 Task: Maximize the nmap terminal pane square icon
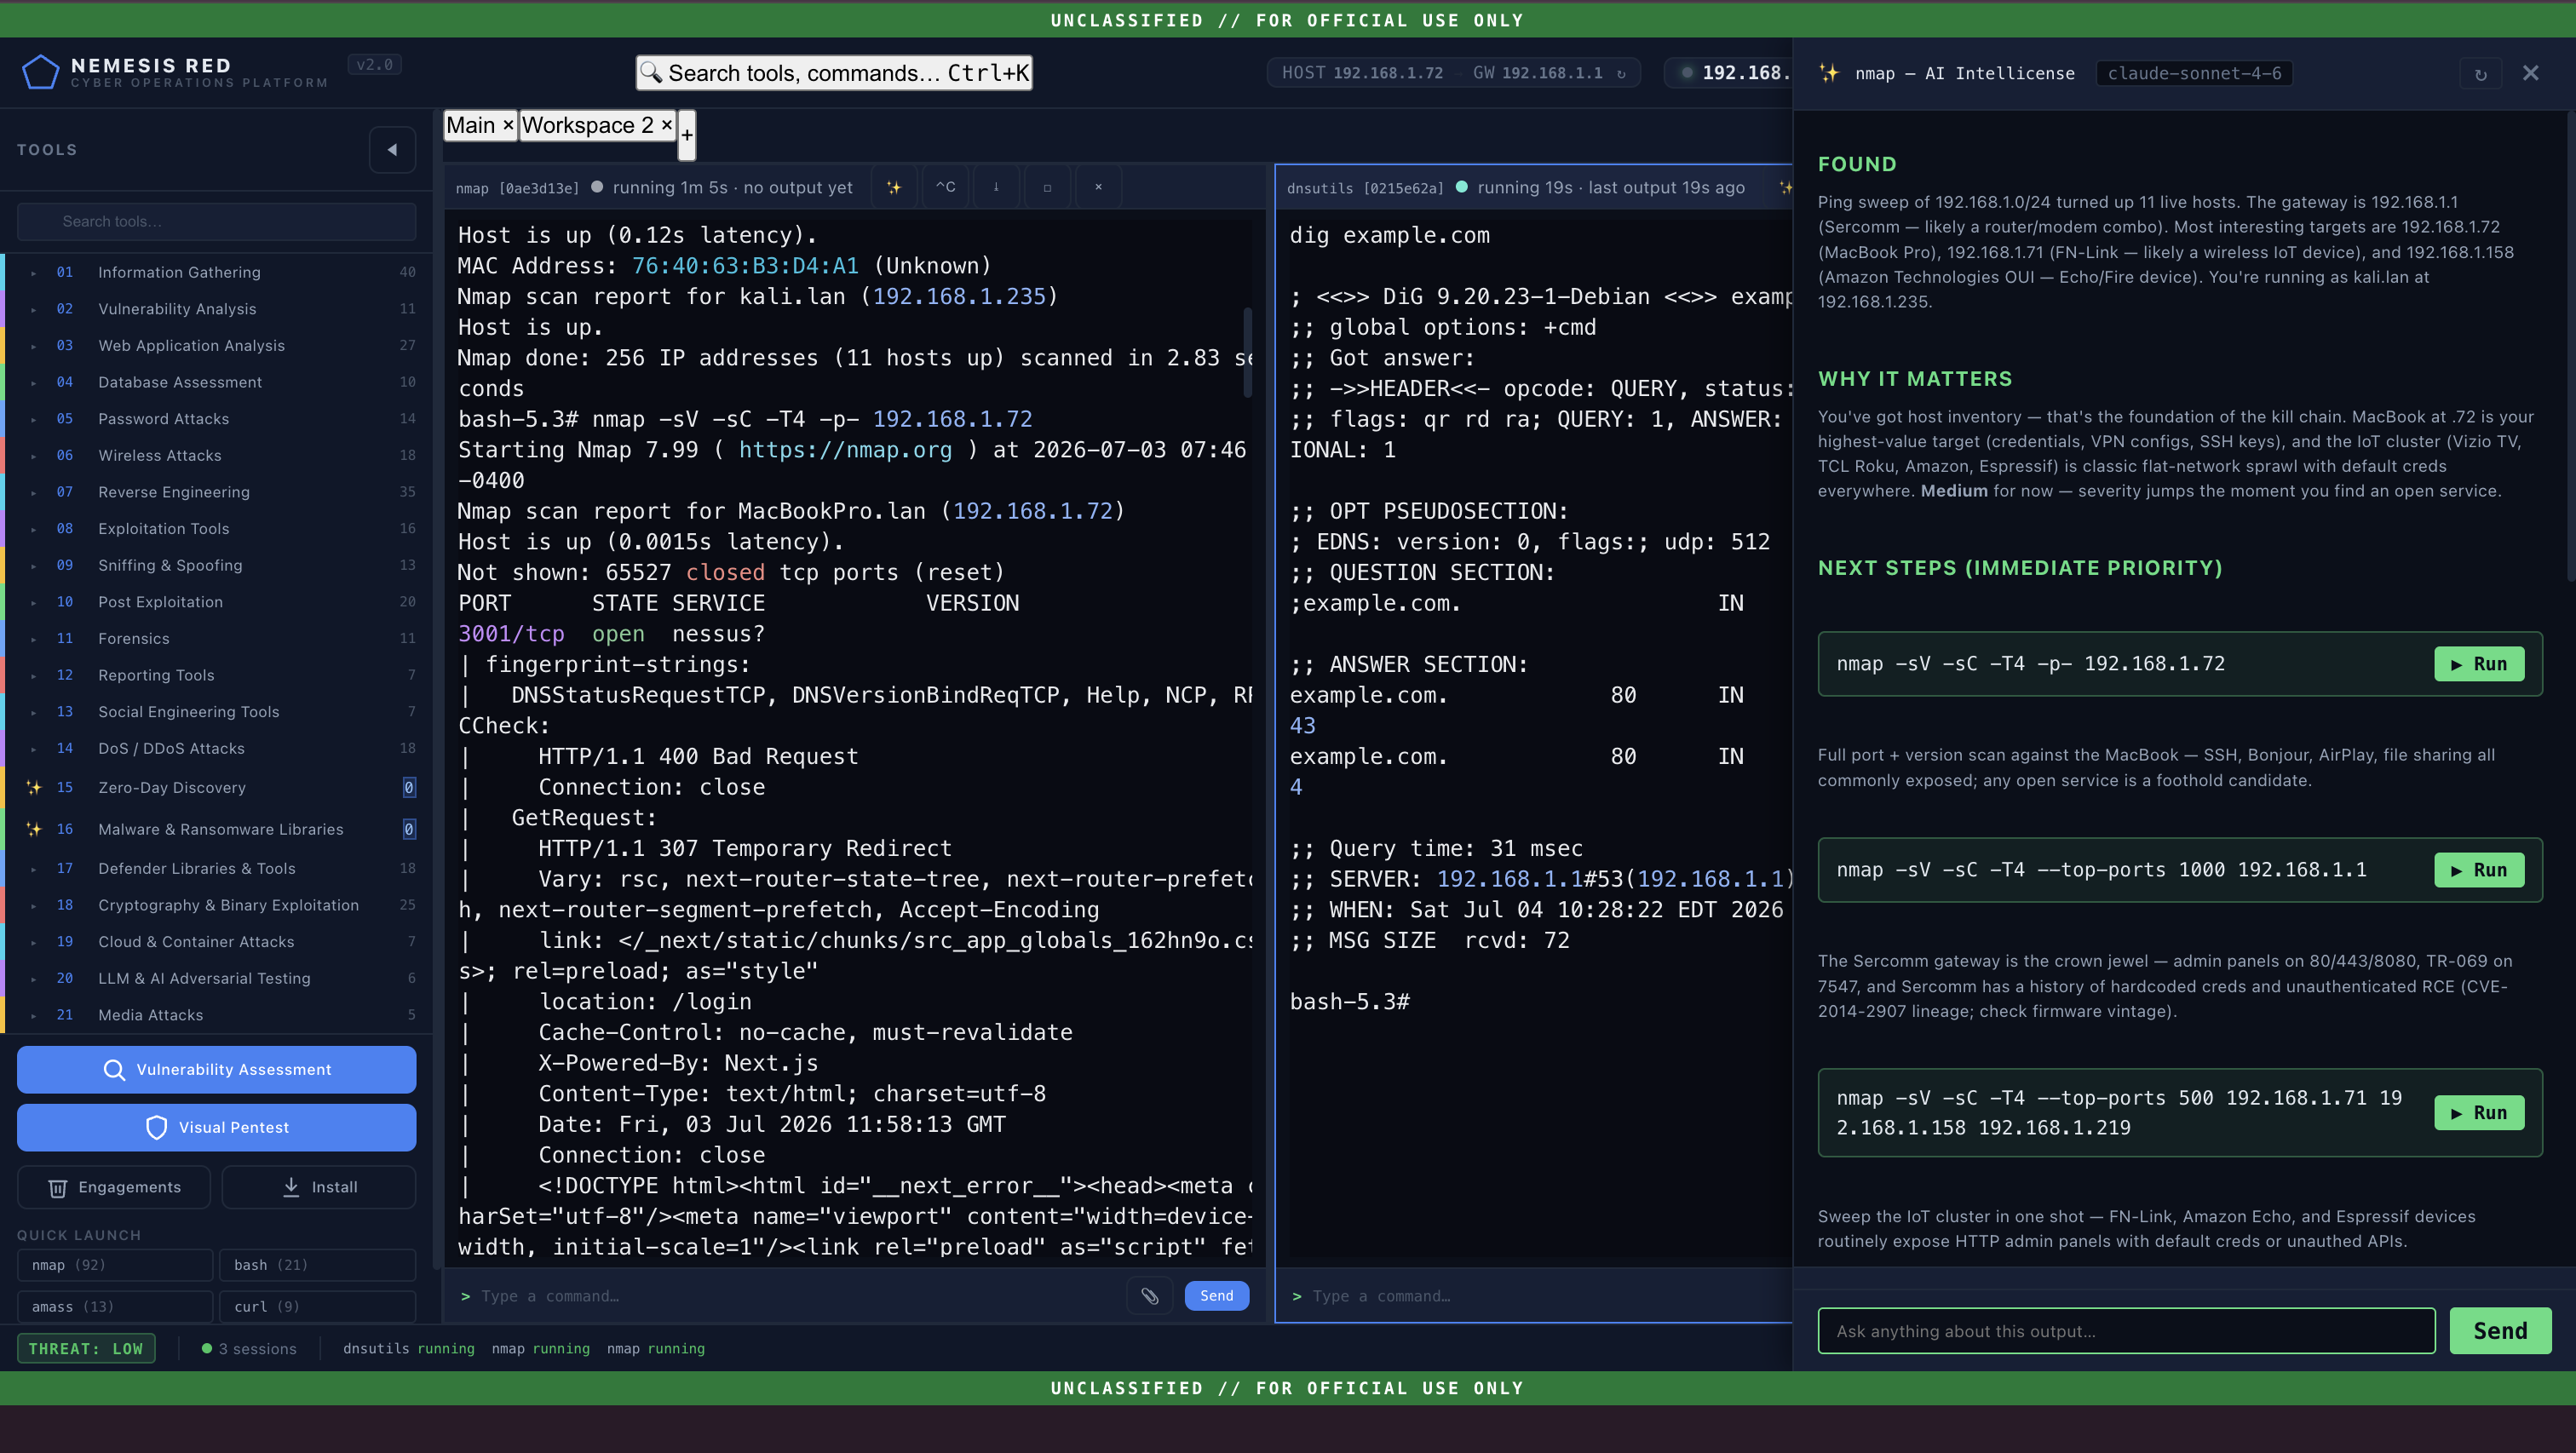point(1047,187)
